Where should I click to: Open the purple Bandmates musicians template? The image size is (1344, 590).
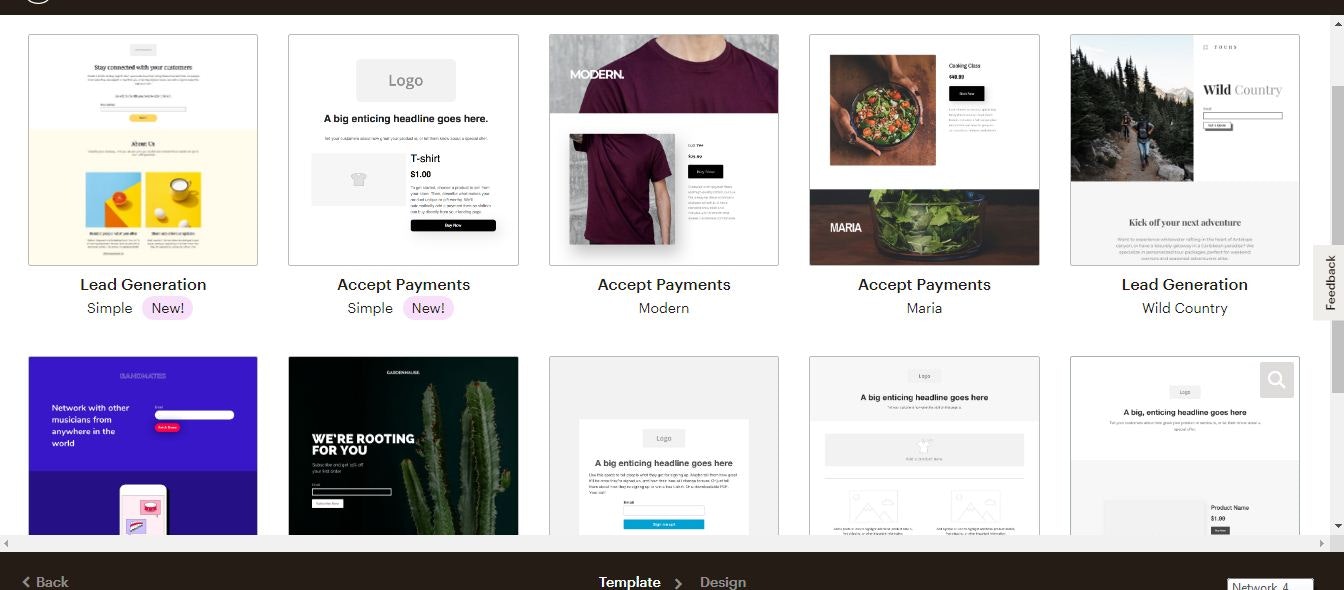(x=143, y=446)
